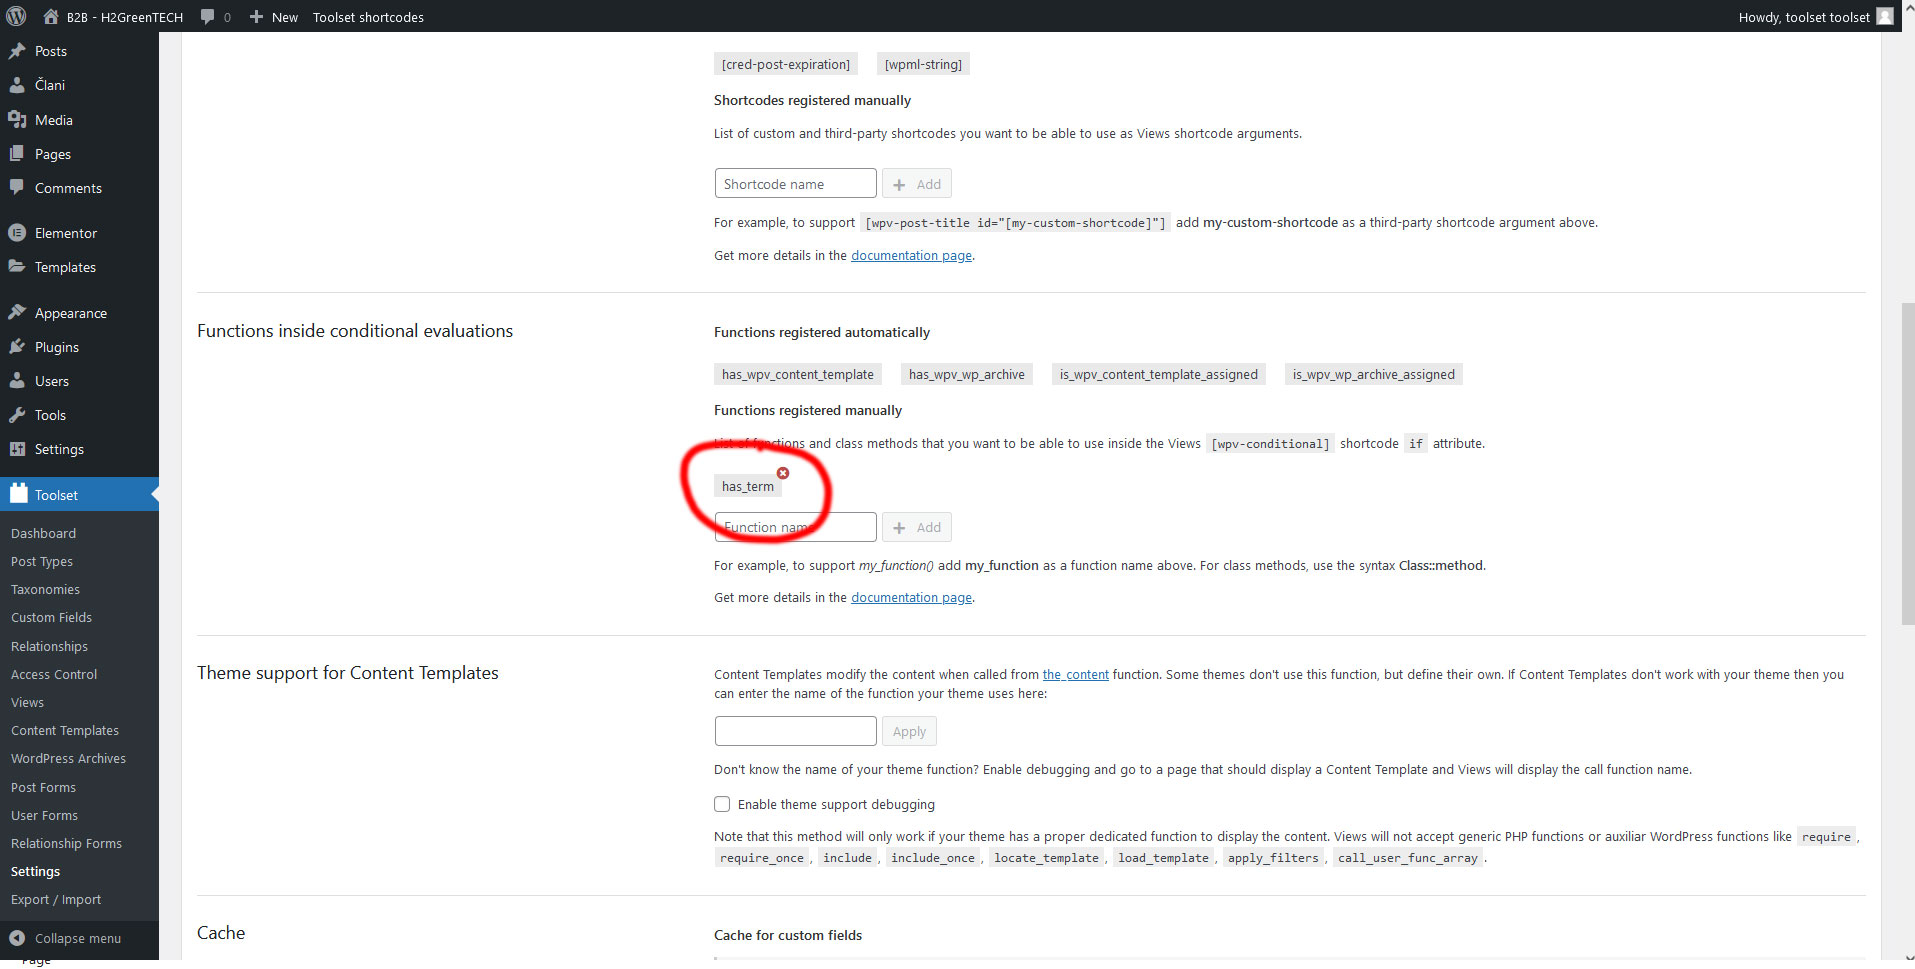Click the WordPress logo icon
This screenshot has height=969, width=1915.
coord(16,16)
